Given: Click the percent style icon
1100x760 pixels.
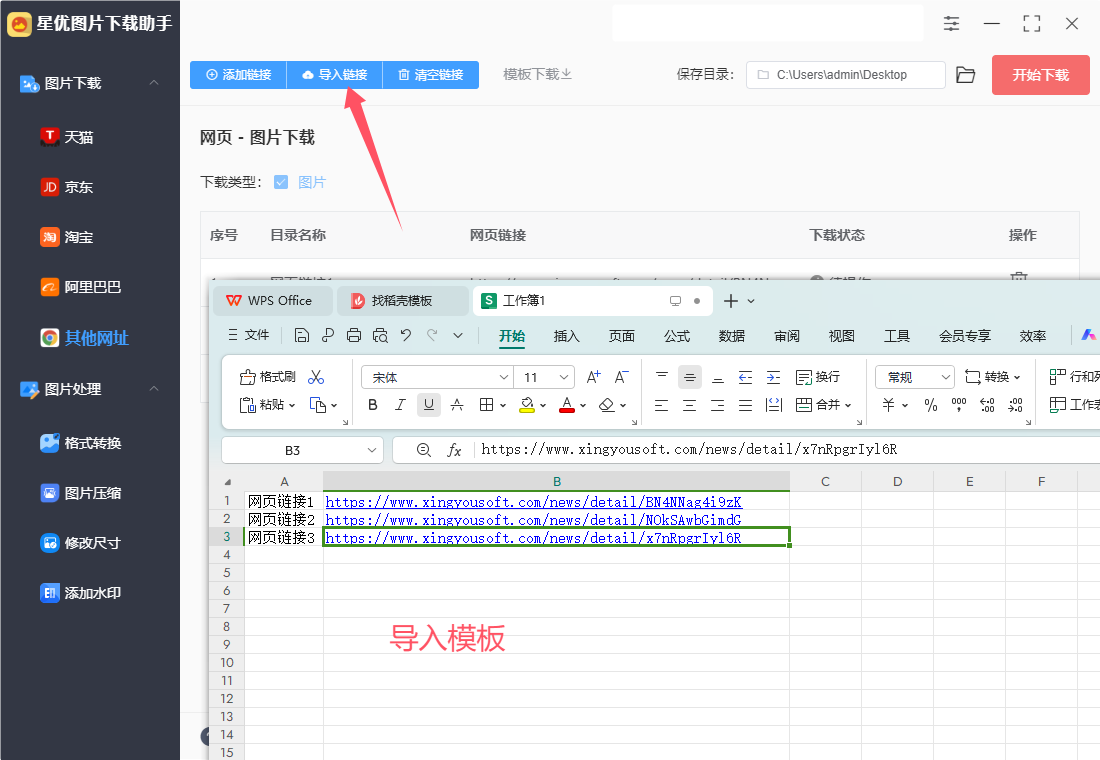Looking at the screenshot, I should click(x=931, y=405).
